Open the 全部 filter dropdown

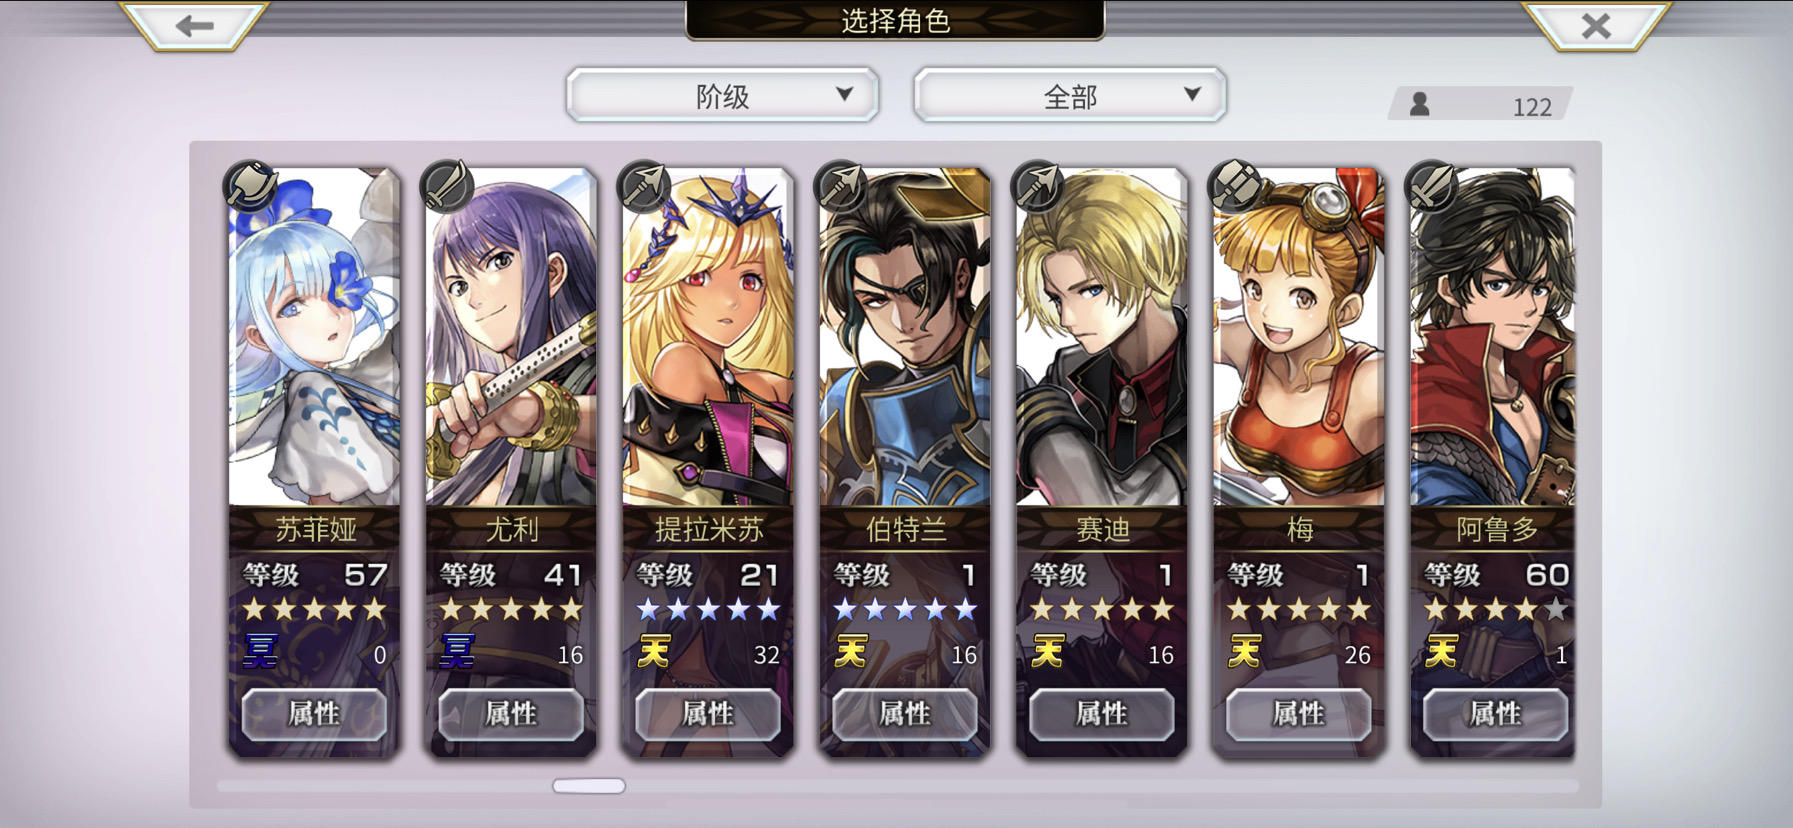1070,96
